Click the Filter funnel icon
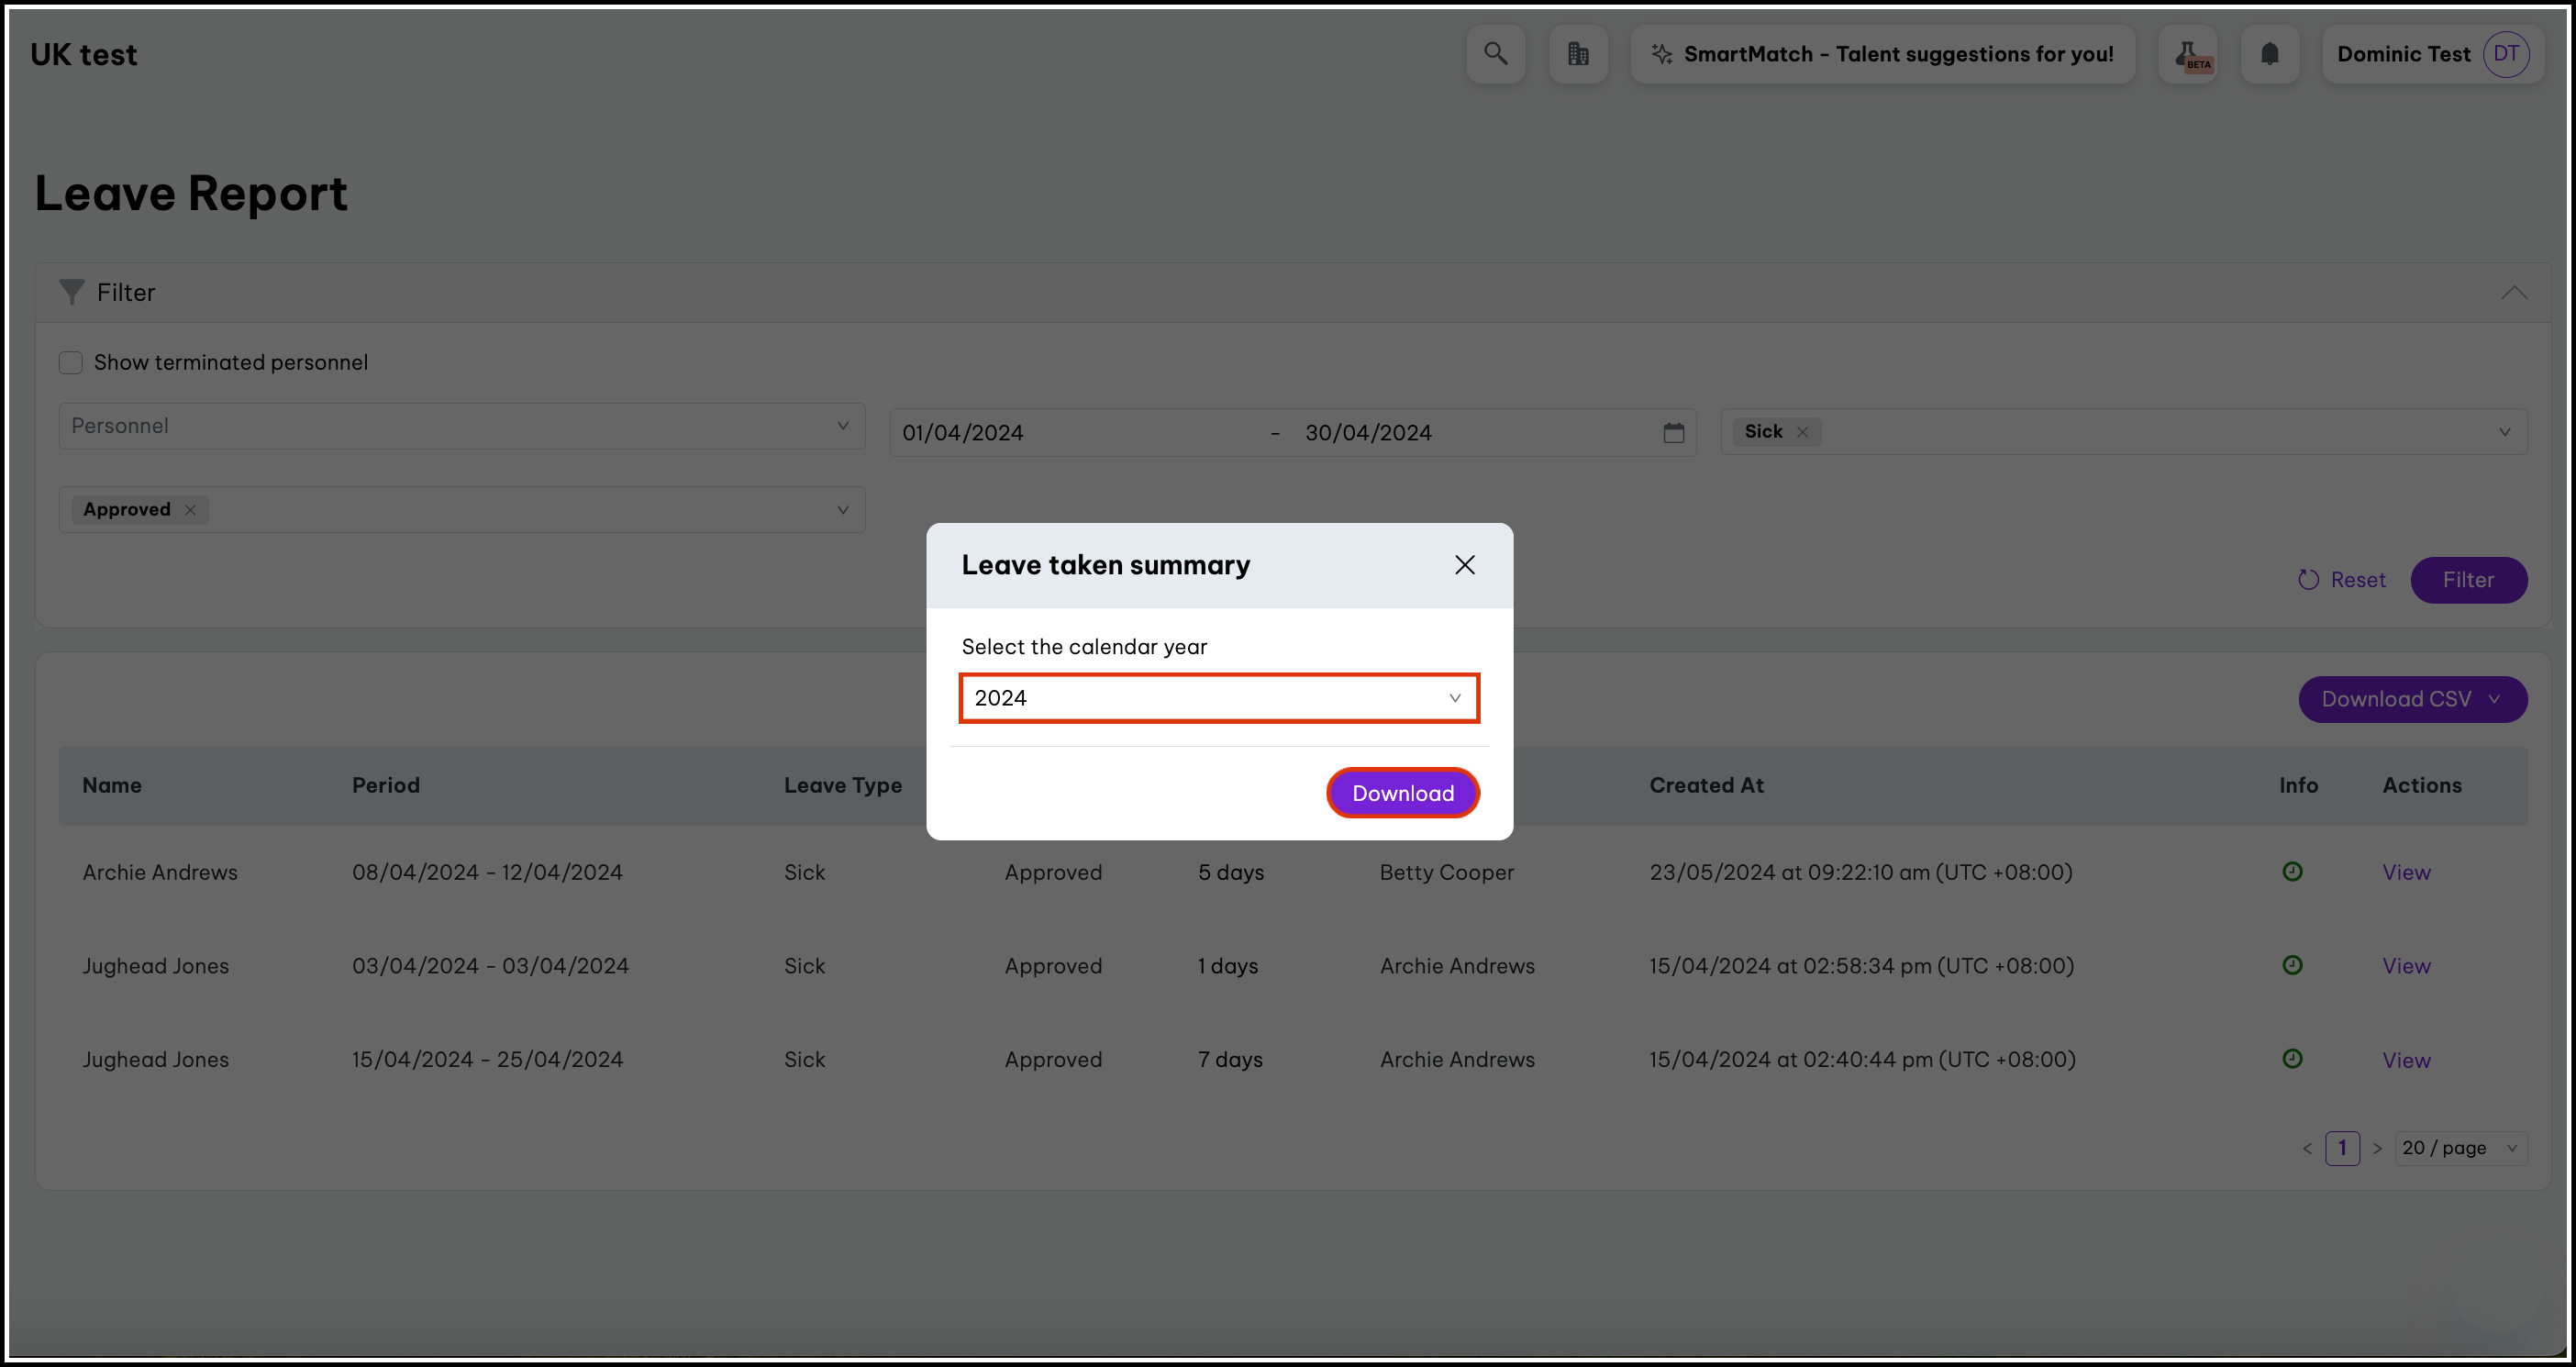This screenshot has width=2576, height=1367. pyautogui.click(x=71, y=292)
